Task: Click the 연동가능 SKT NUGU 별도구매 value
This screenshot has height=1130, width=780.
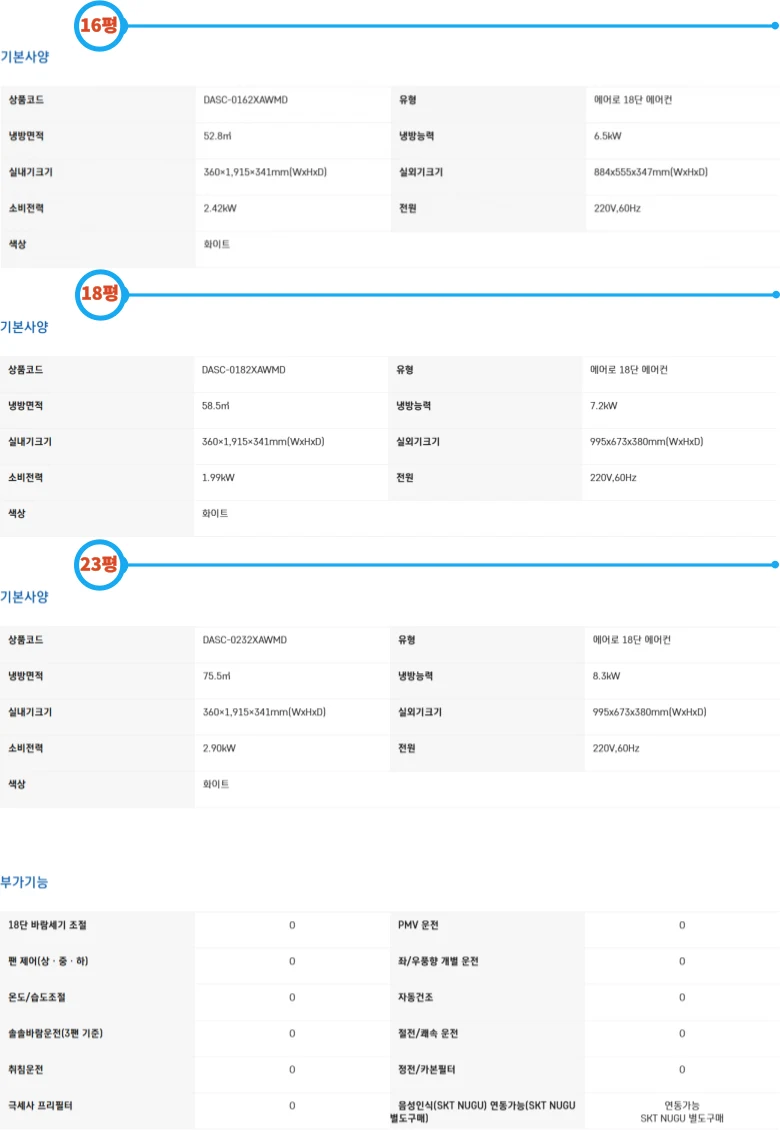Action: (682, 1112)
